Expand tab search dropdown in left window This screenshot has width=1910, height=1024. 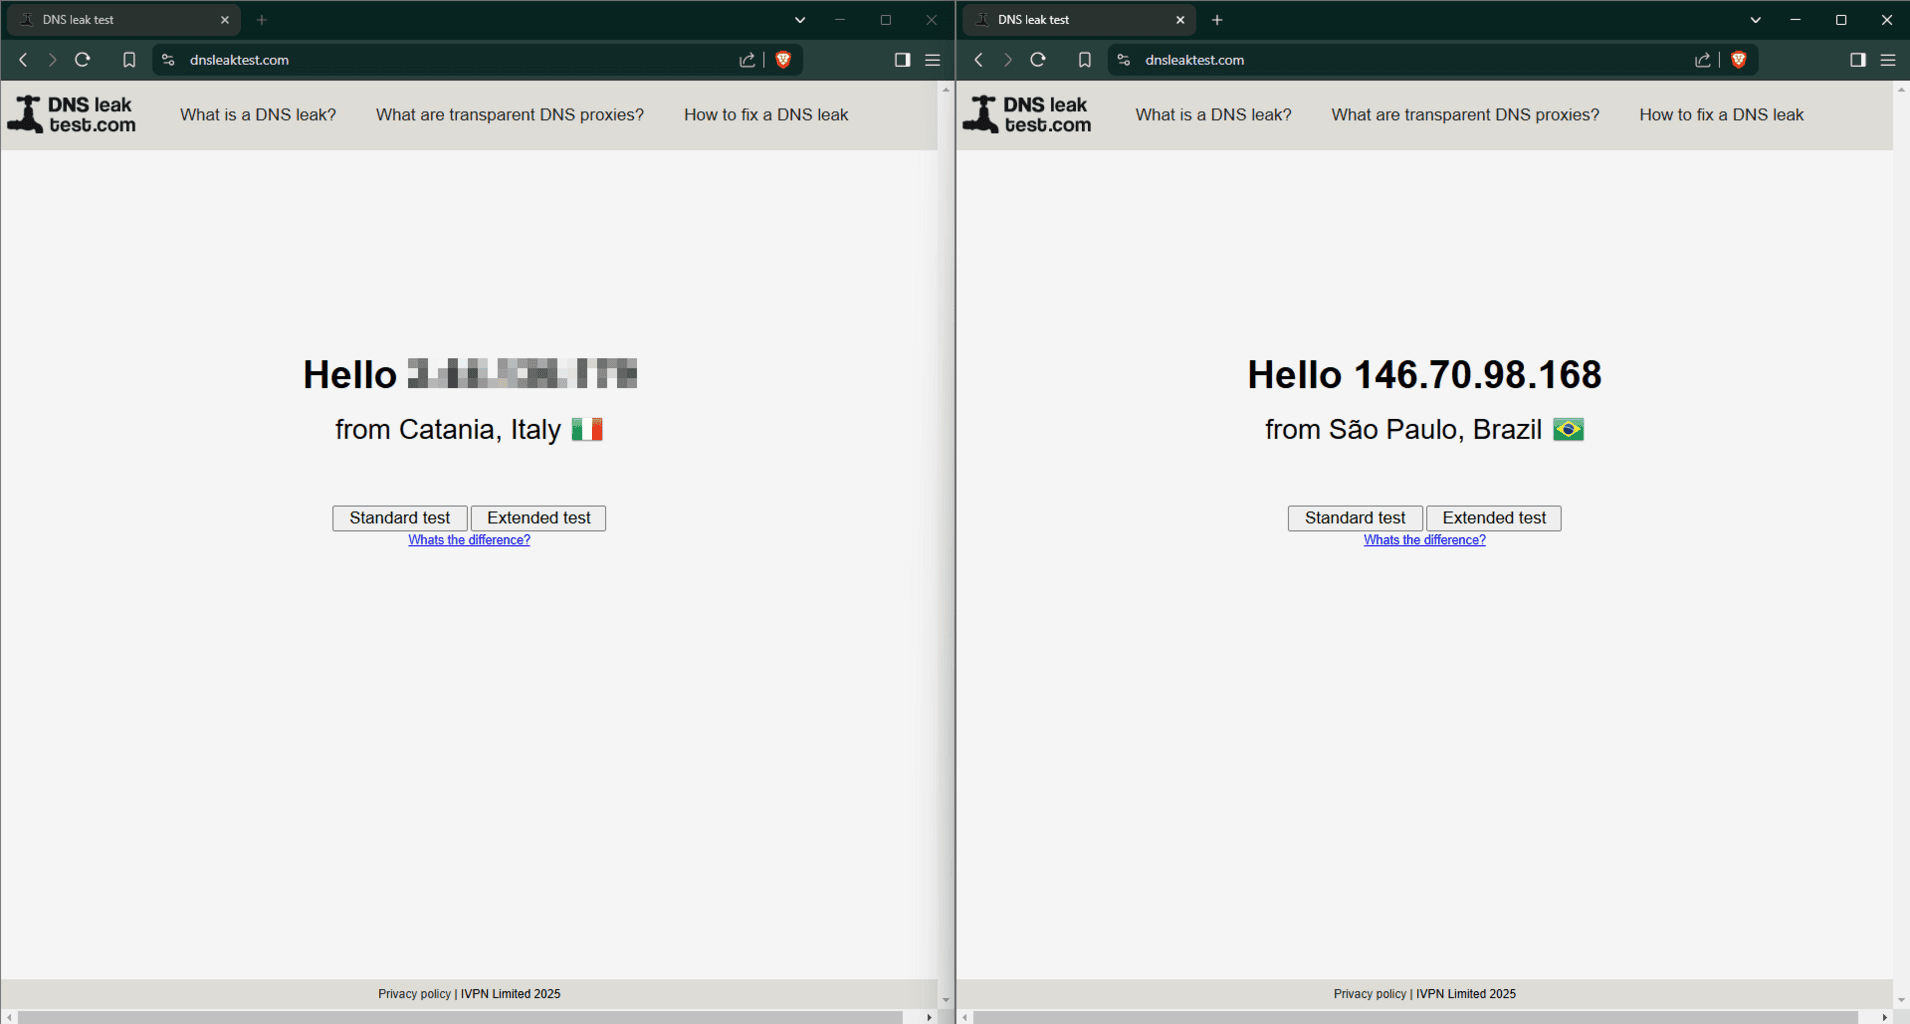(800, 20)
